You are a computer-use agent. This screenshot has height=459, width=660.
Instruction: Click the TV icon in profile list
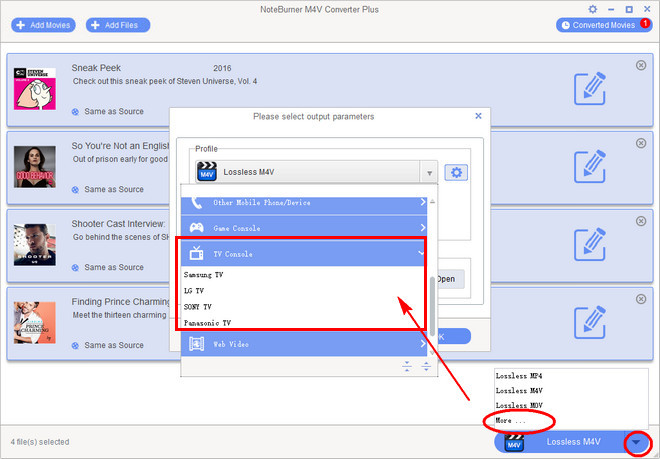(x=196, y=253)
